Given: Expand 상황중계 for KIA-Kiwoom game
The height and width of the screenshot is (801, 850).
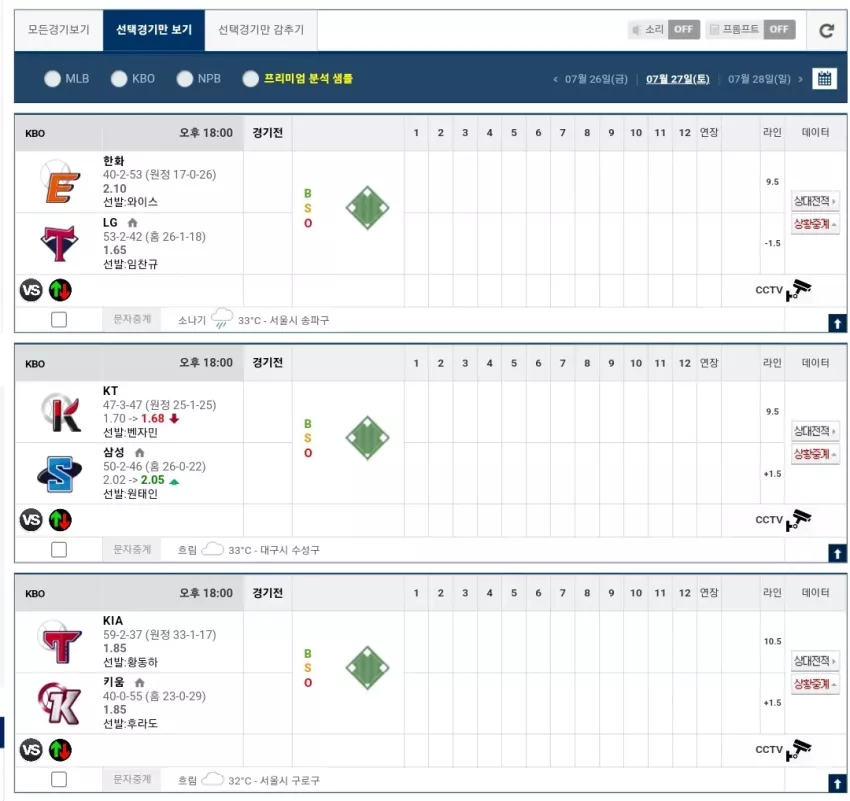Looking at the screenshot, I should tap(815, 683).
